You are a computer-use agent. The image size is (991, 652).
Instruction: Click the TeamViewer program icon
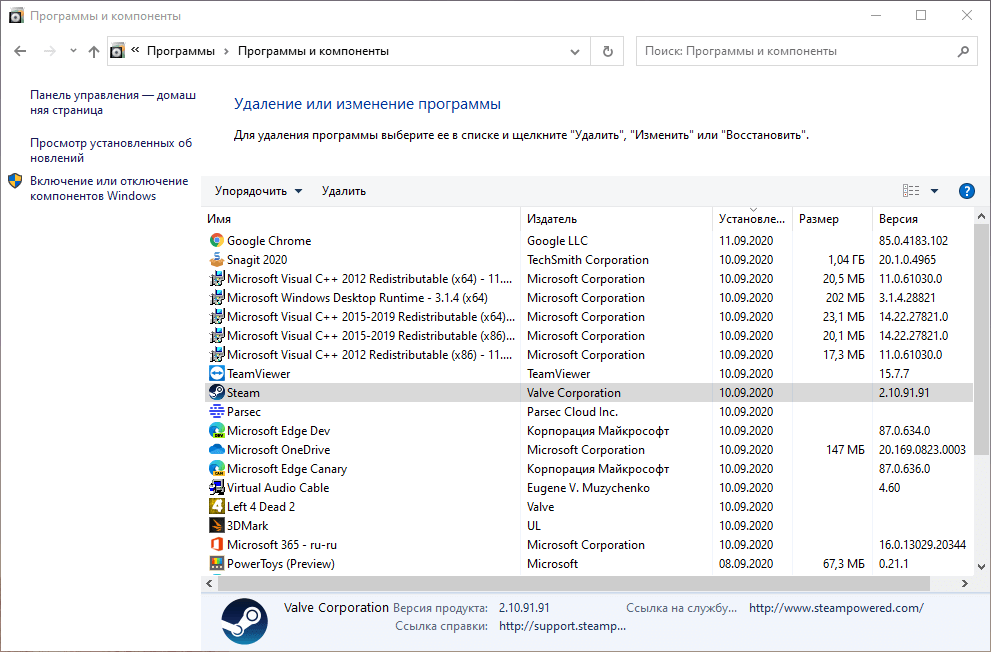(x=217, y=373)
